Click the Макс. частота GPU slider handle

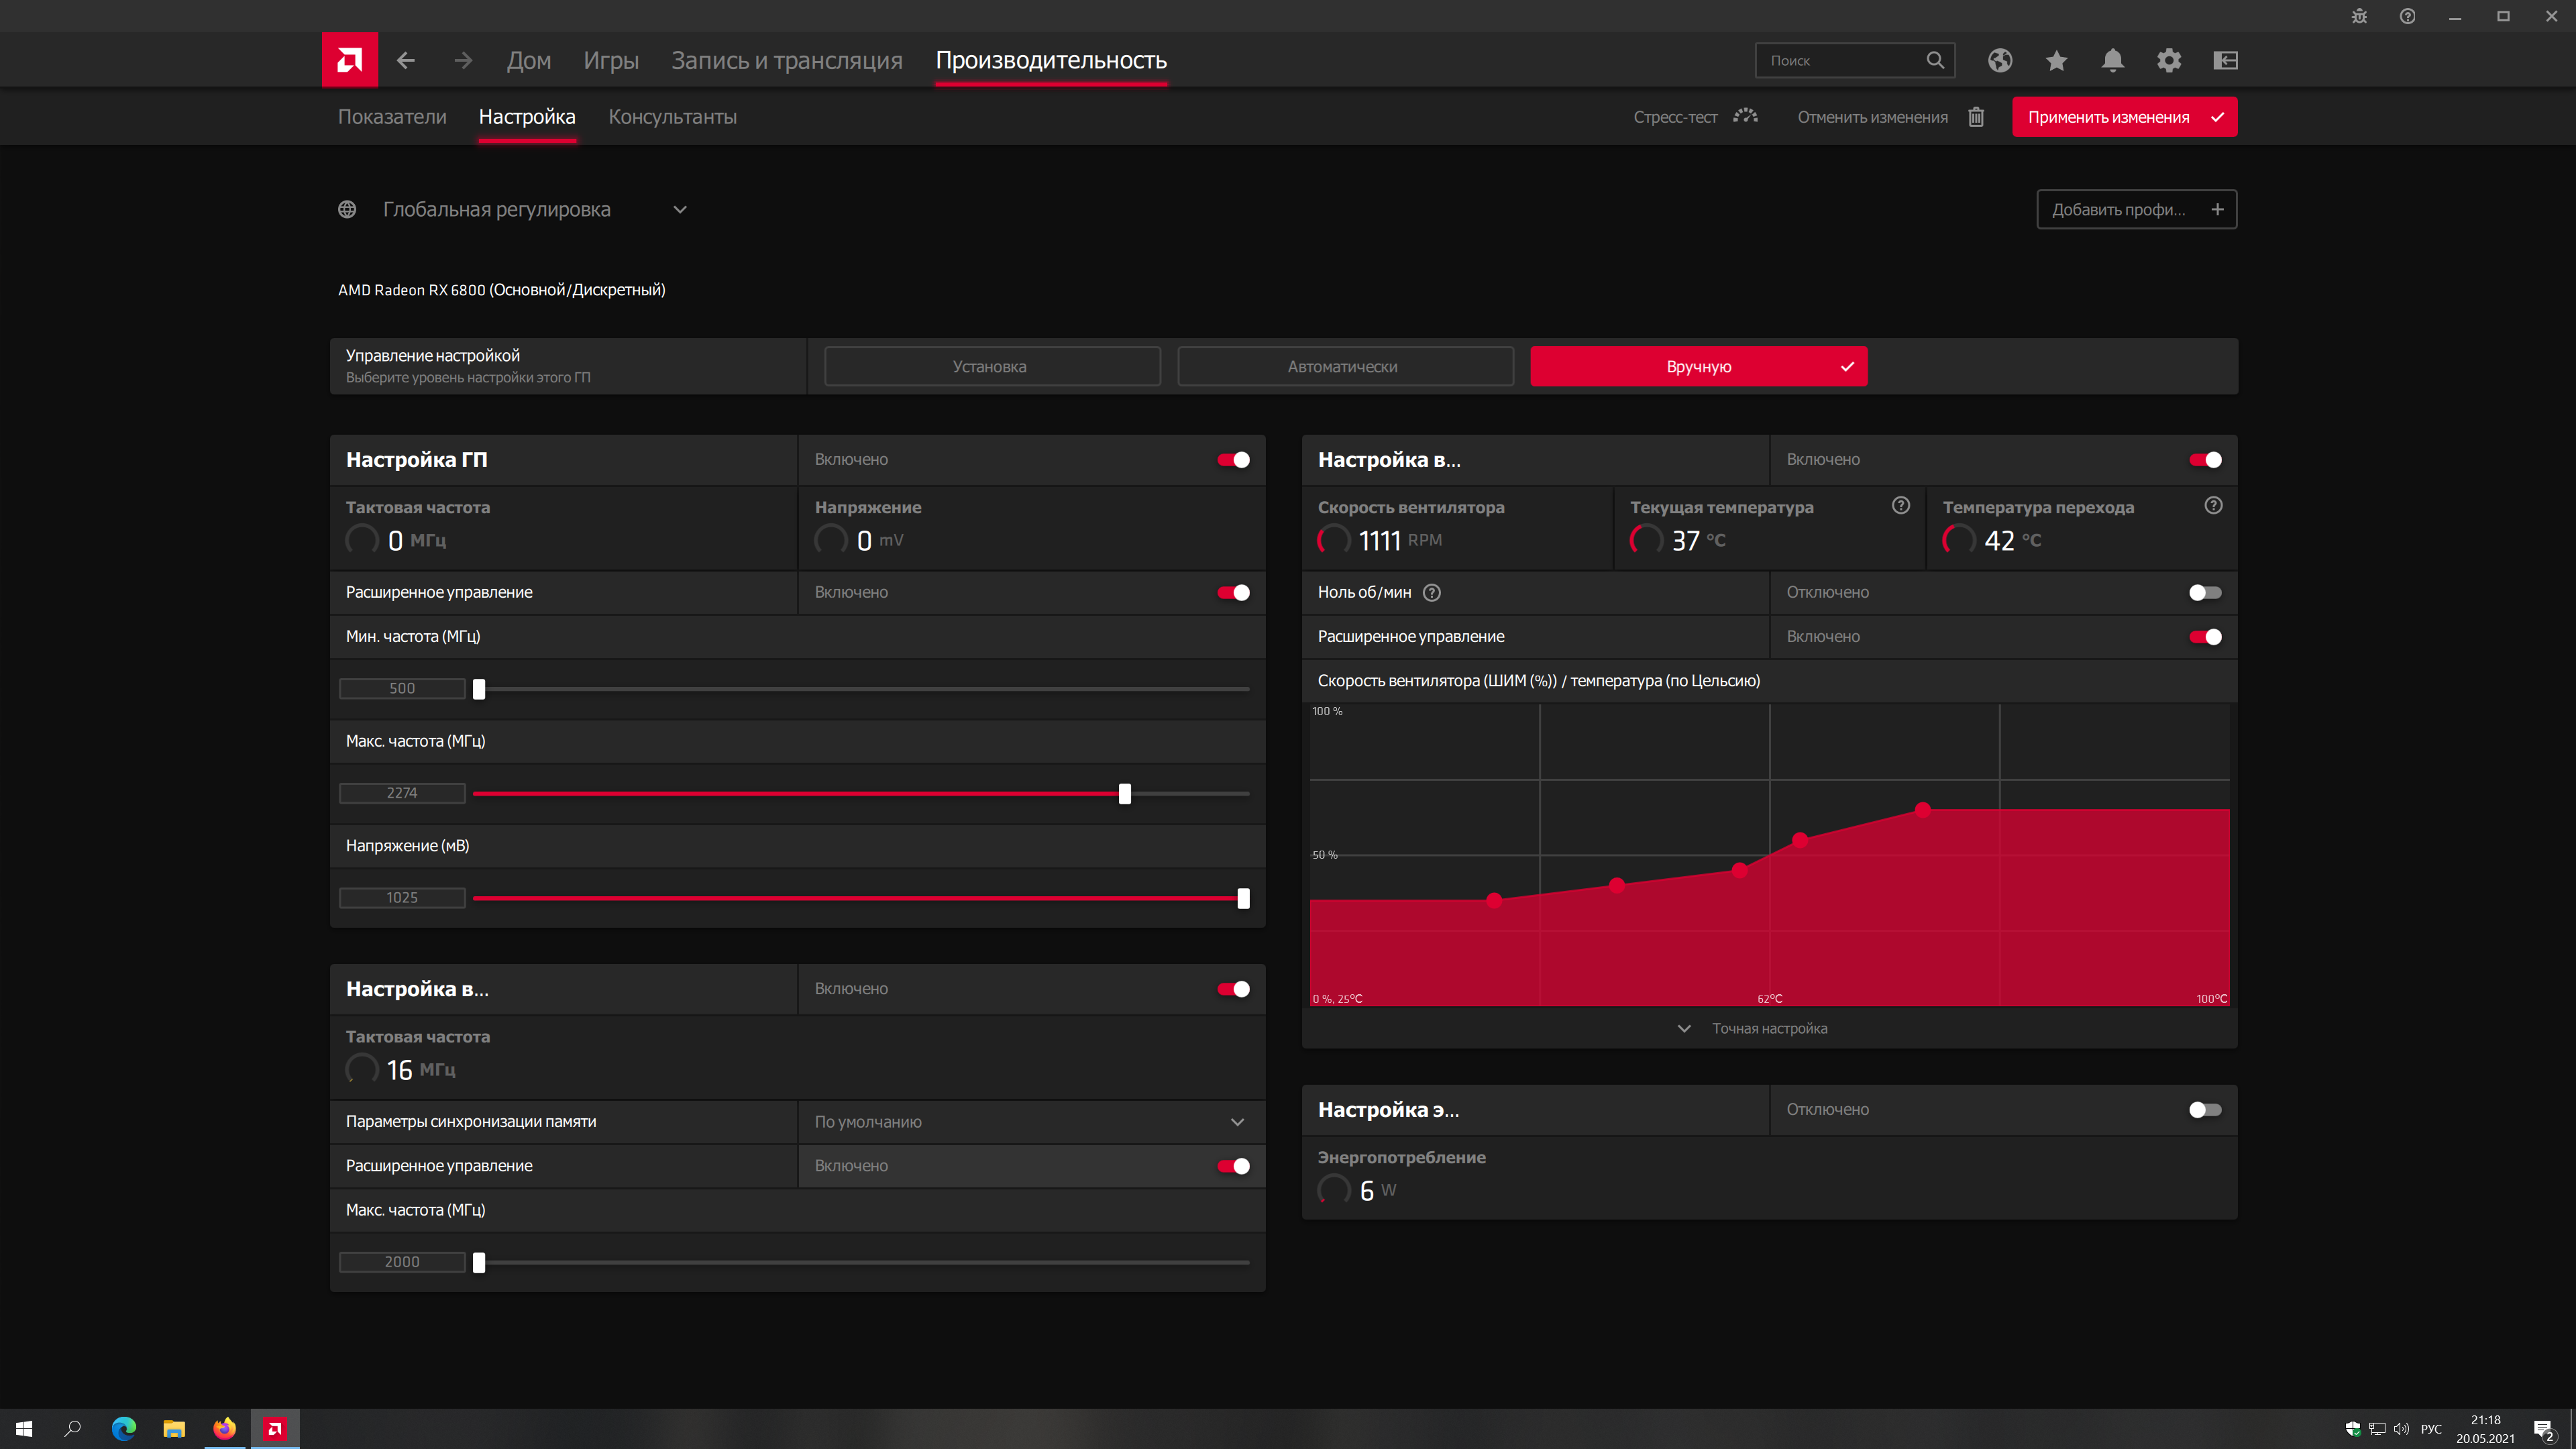tap(1125, 794)
